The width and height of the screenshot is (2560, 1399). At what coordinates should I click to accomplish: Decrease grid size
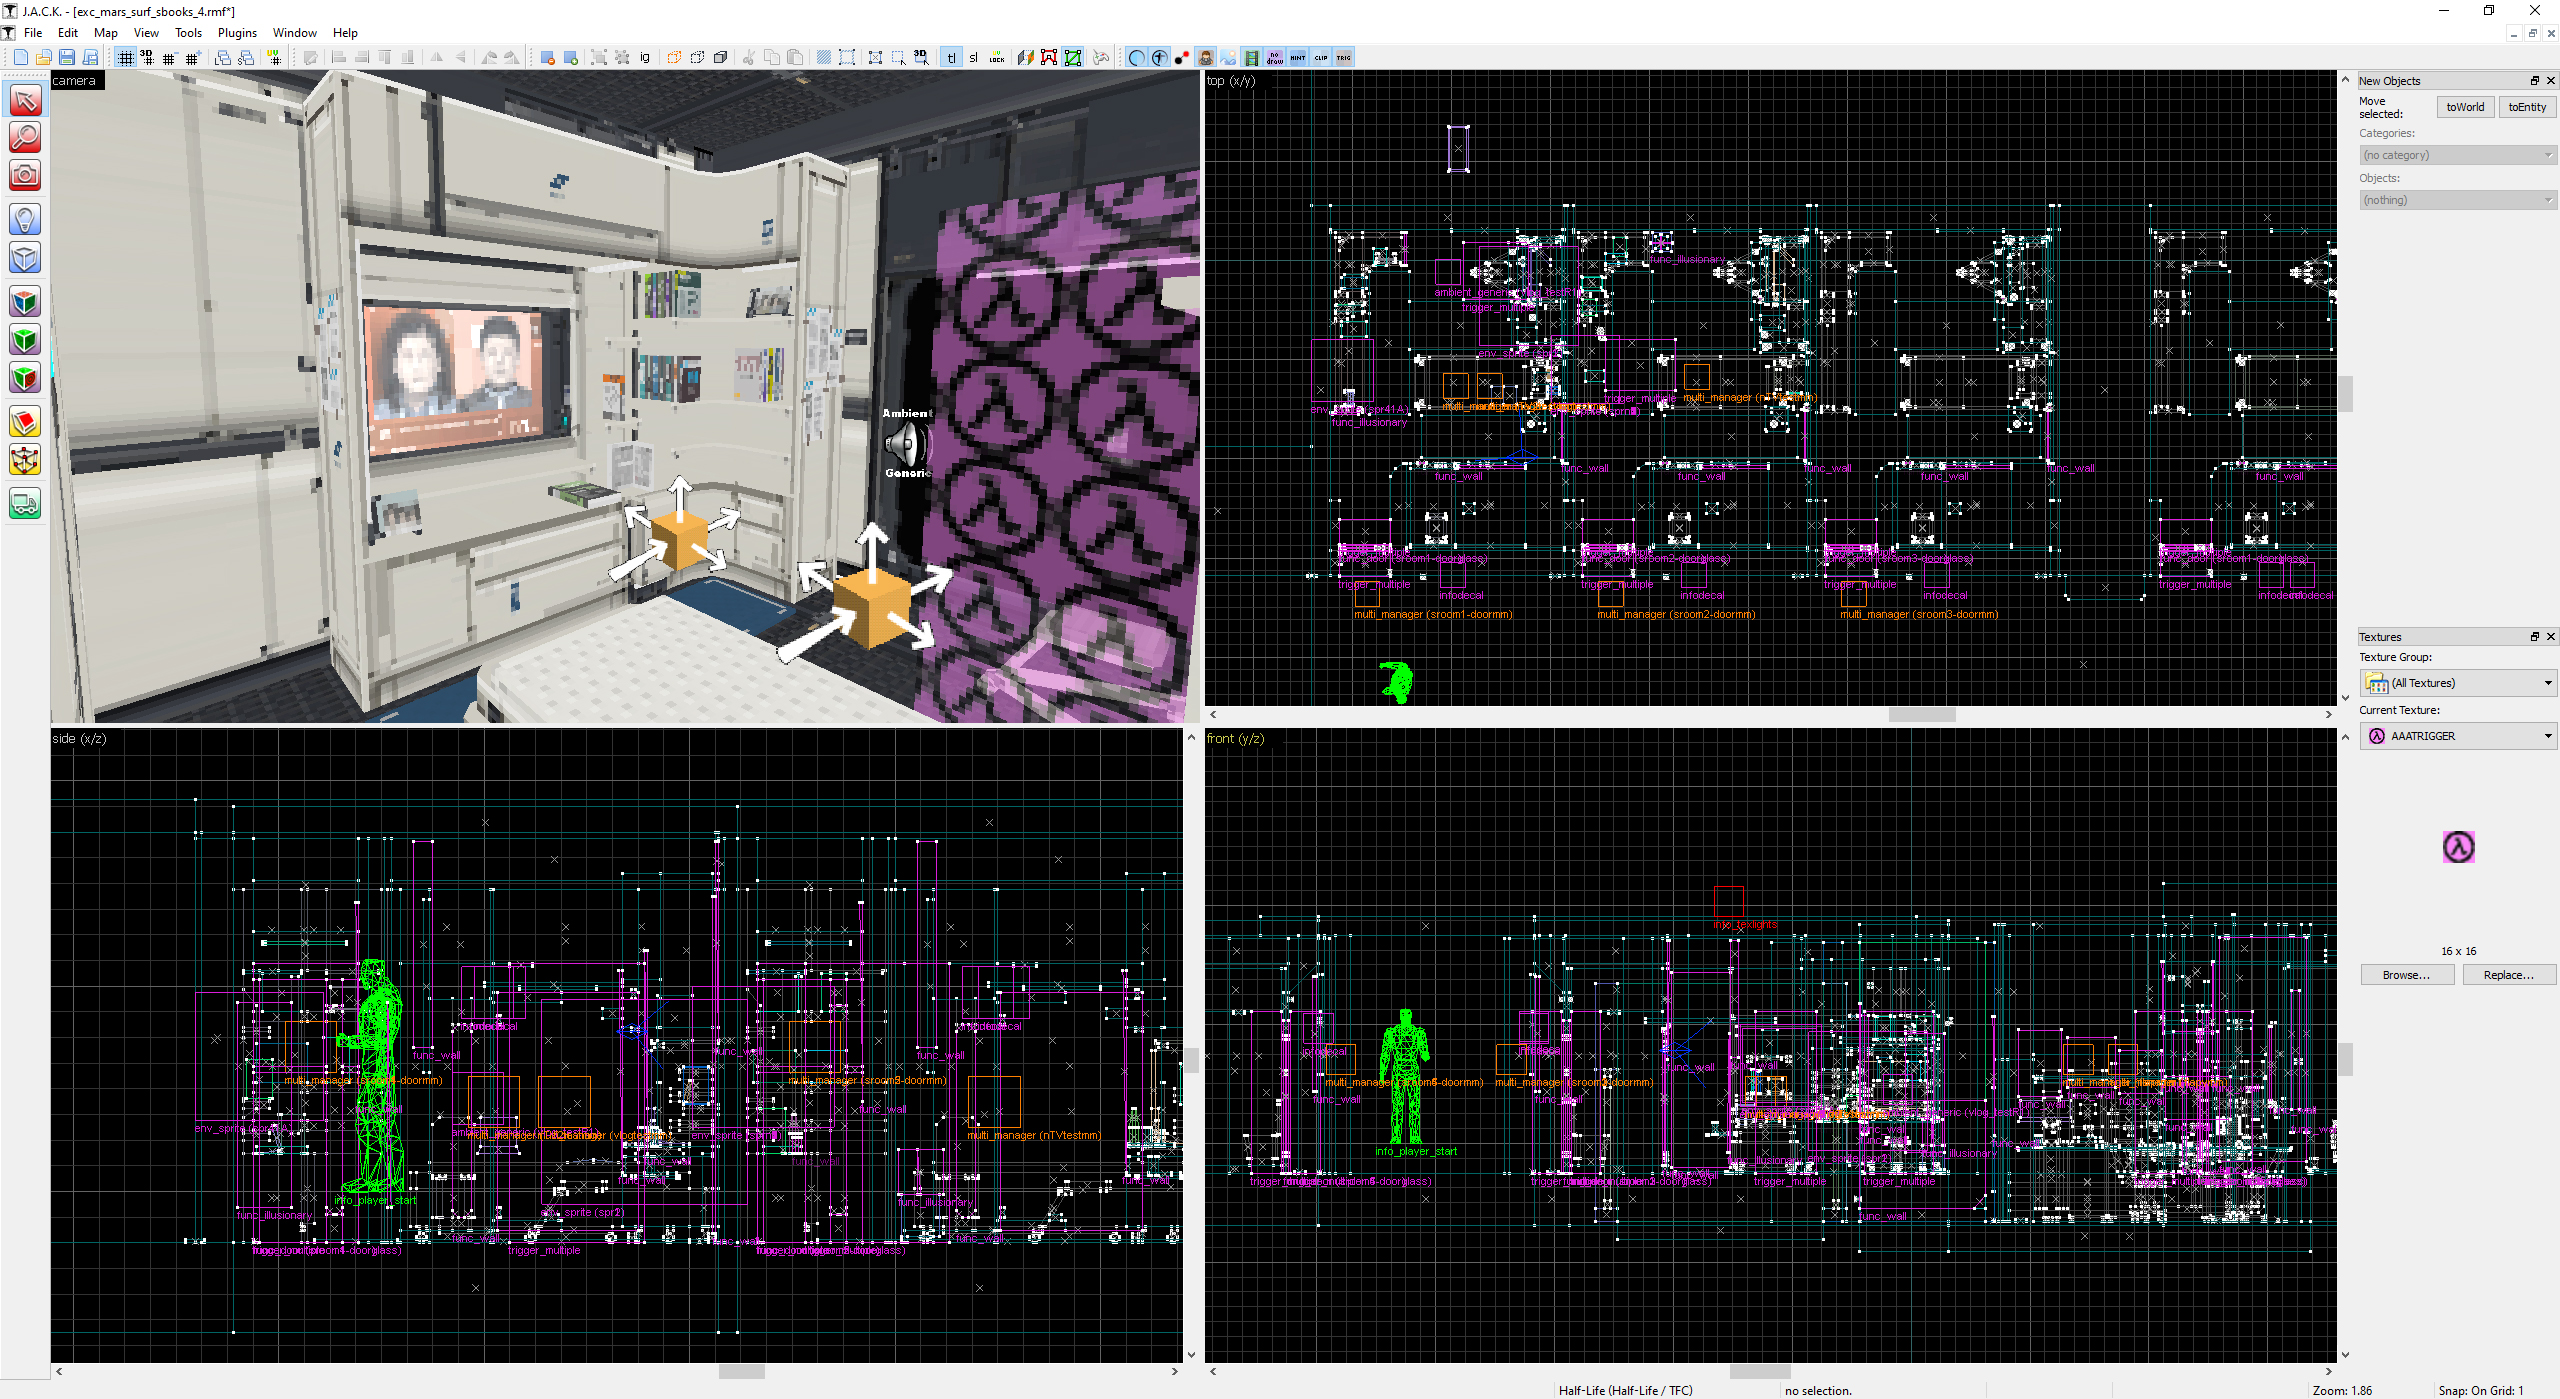click(169, 57)
